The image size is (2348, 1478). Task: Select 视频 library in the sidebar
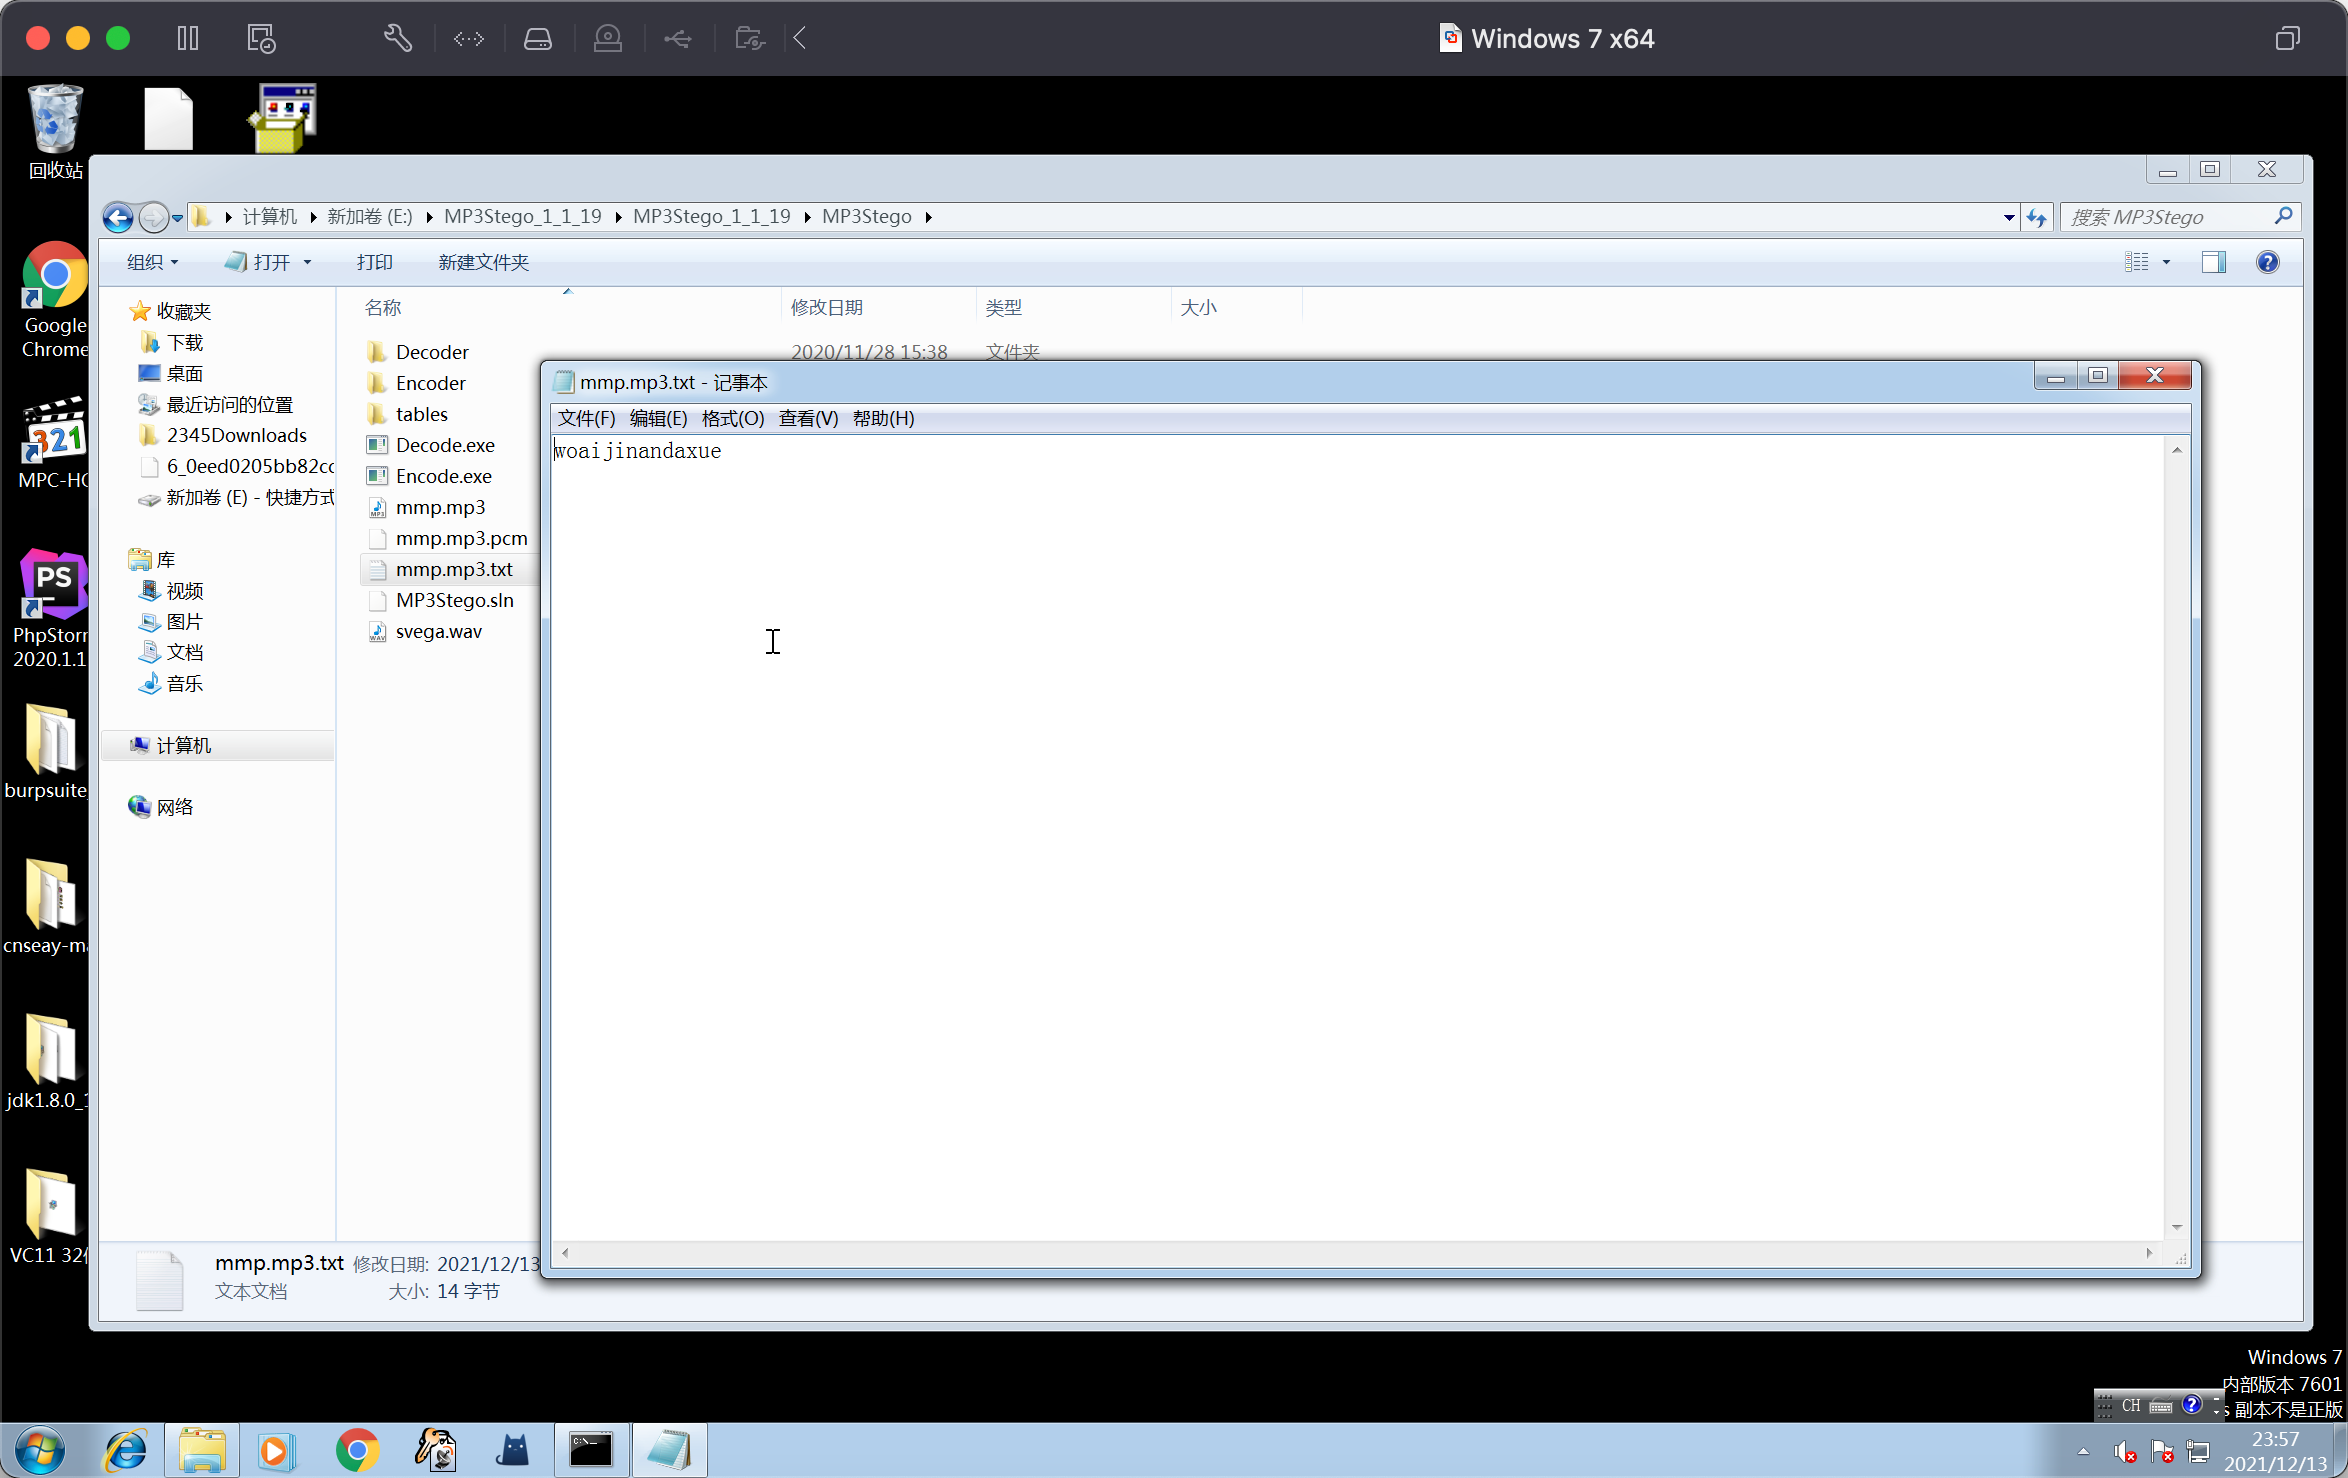172,591
